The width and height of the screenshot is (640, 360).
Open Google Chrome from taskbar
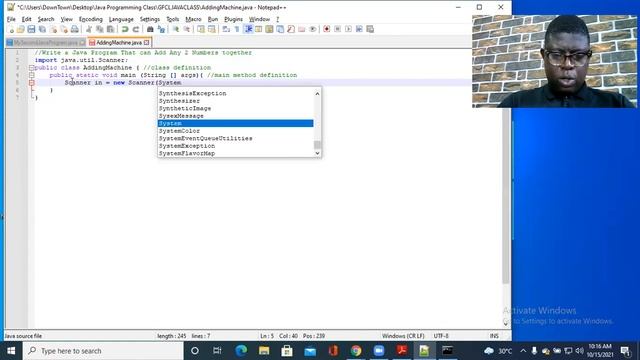pyautogui.click(x=356, y=351)
